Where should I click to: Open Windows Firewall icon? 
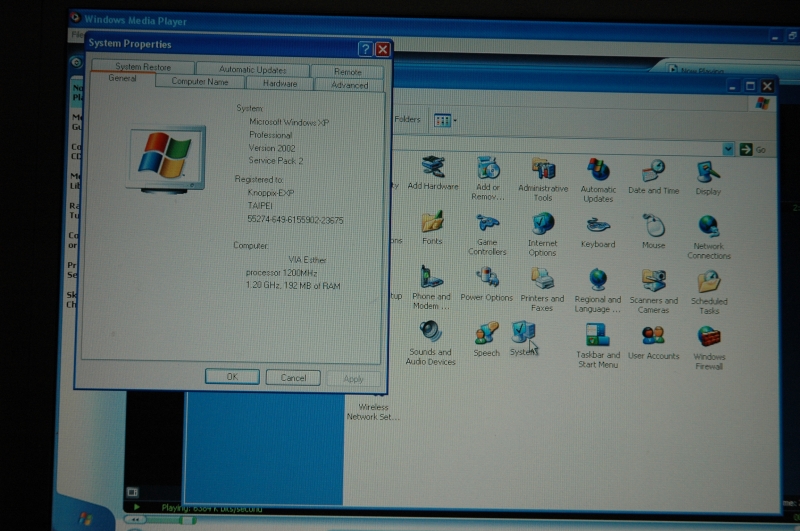[x=709, y=348]
